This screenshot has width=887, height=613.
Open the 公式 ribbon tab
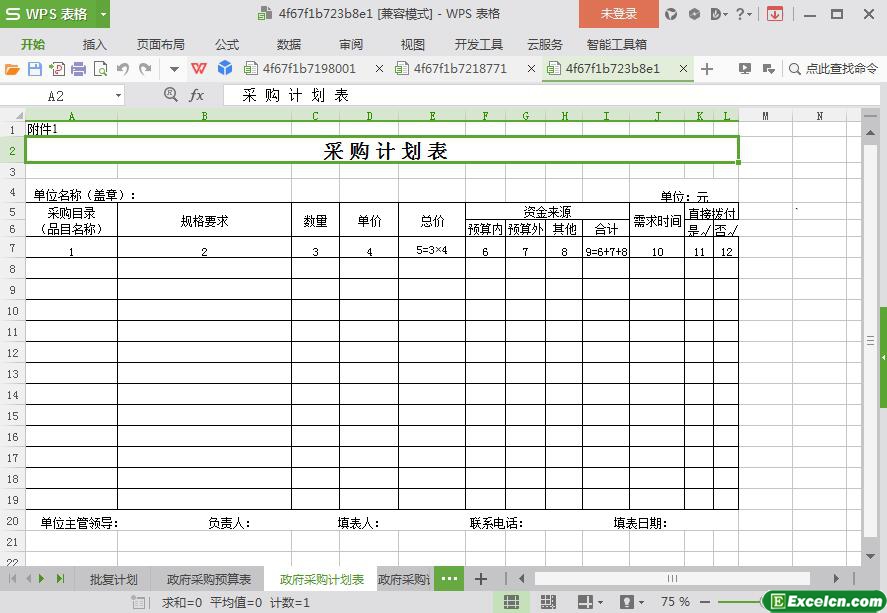pyautogui.click(x=227, y=45)
